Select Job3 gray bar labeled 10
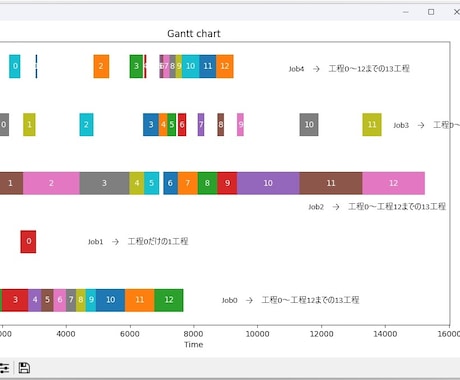This screenshot has height=380, width=460. (x=309, y=125)
